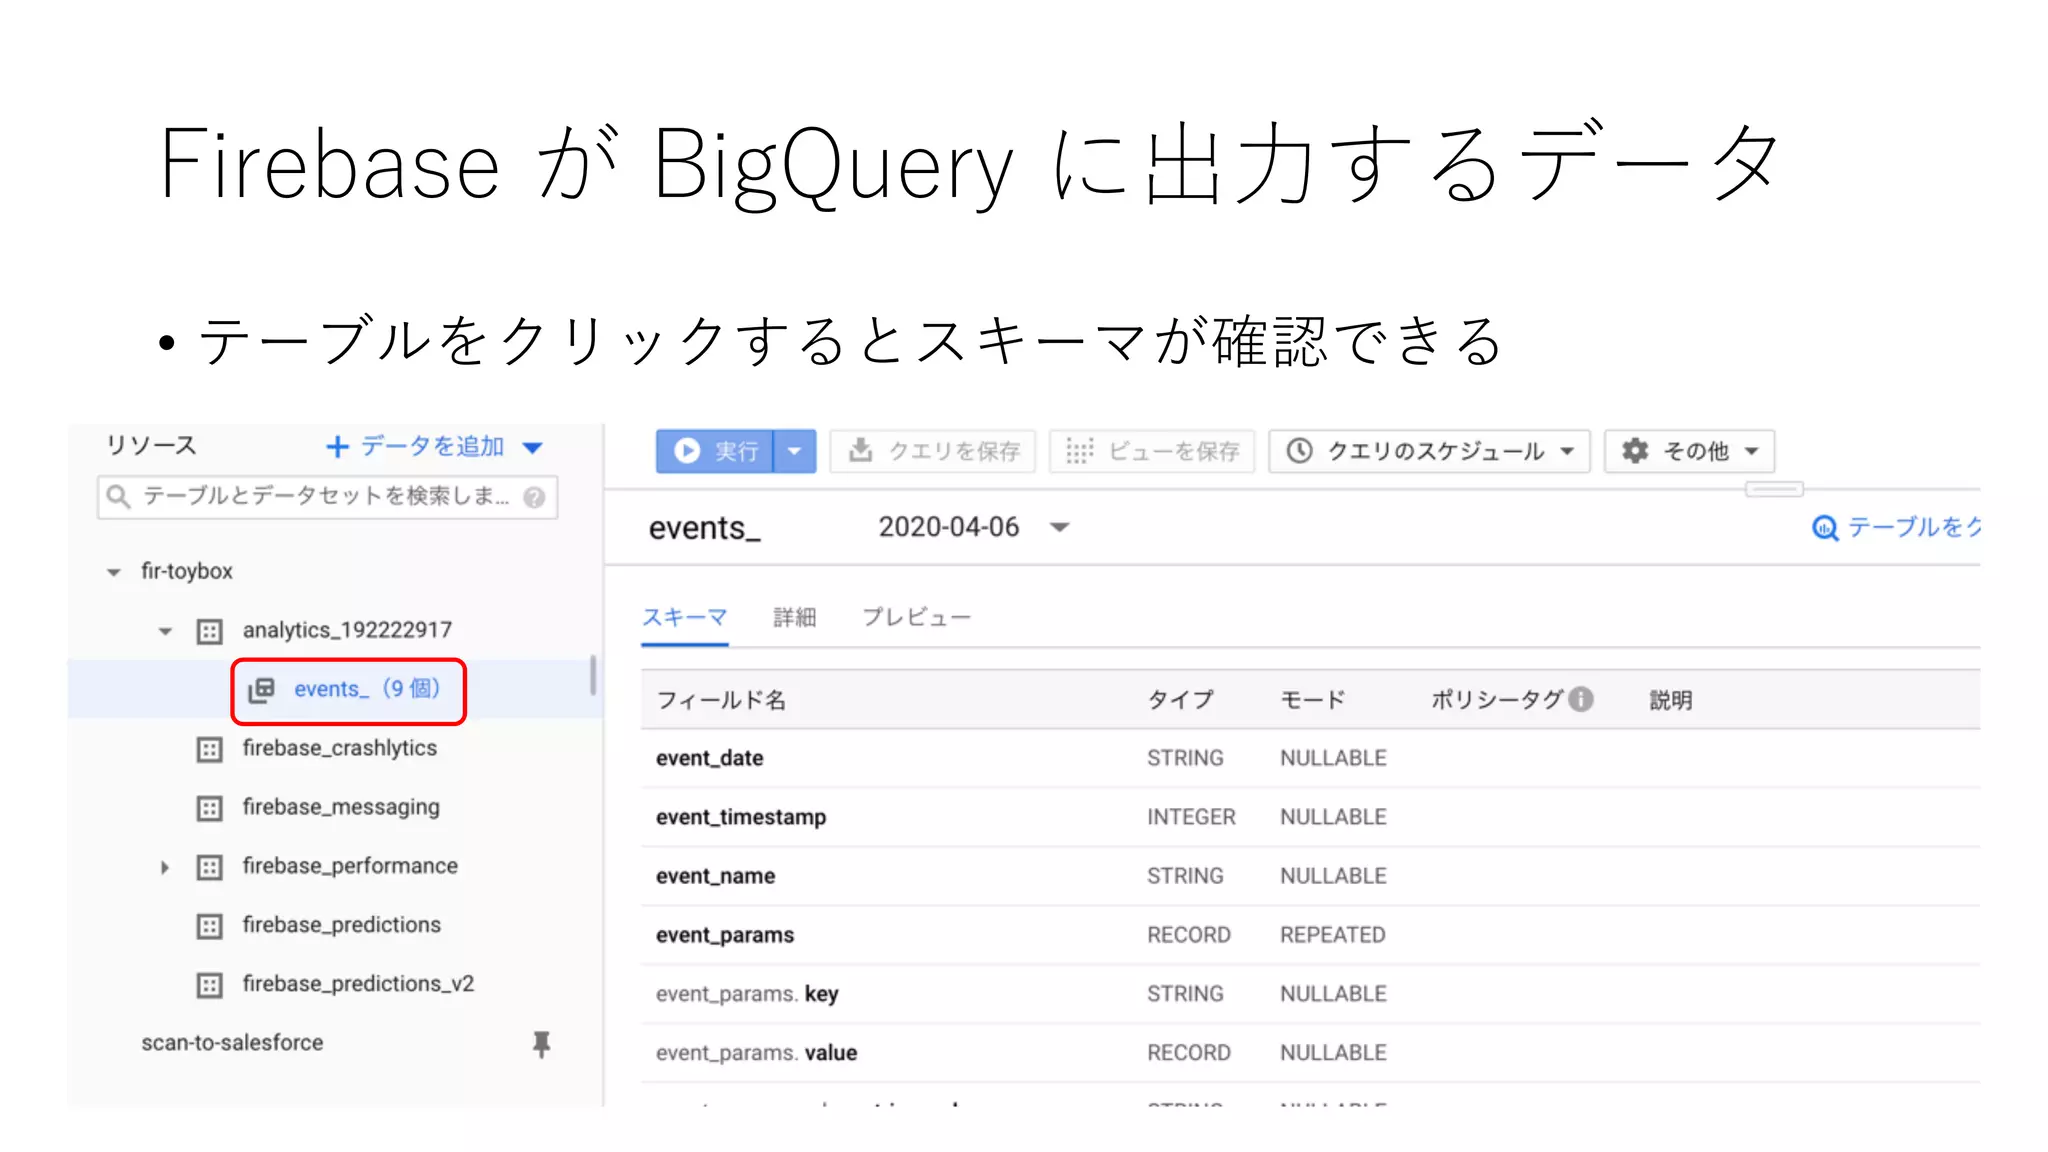Unpin the scan-to-salesforce project
Viewport: 2048px width, 1152px height.
pyautogui.click(x=541, y=1044)
